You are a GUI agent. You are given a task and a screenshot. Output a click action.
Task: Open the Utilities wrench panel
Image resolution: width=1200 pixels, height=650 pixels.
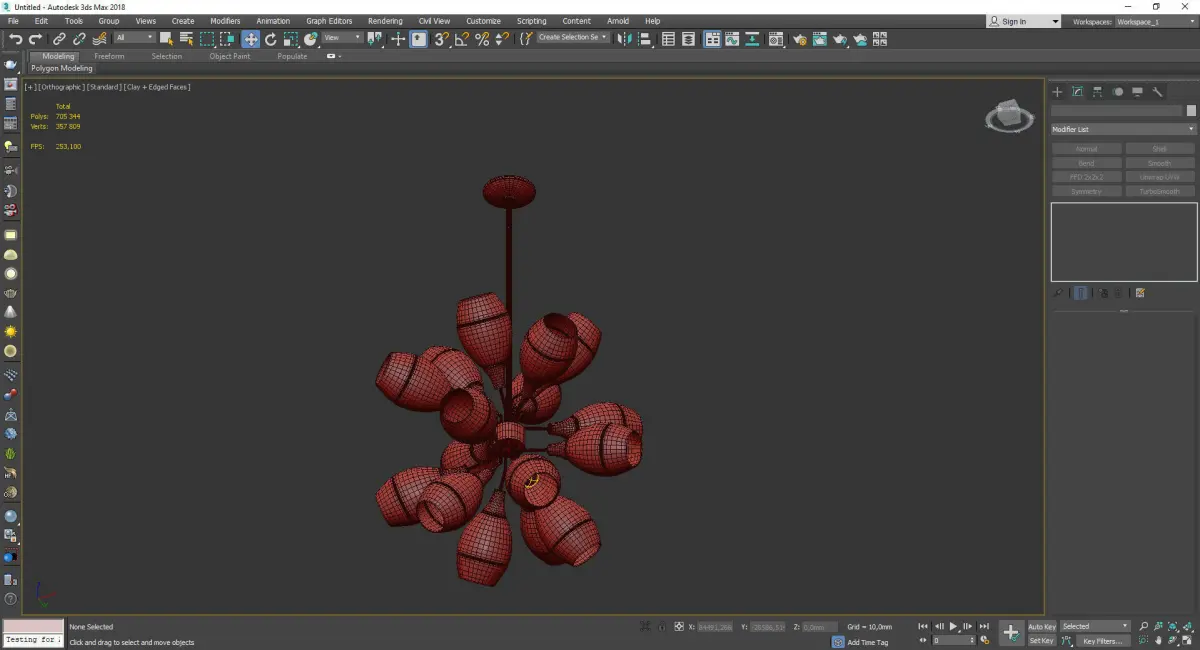click(1158, 92)
